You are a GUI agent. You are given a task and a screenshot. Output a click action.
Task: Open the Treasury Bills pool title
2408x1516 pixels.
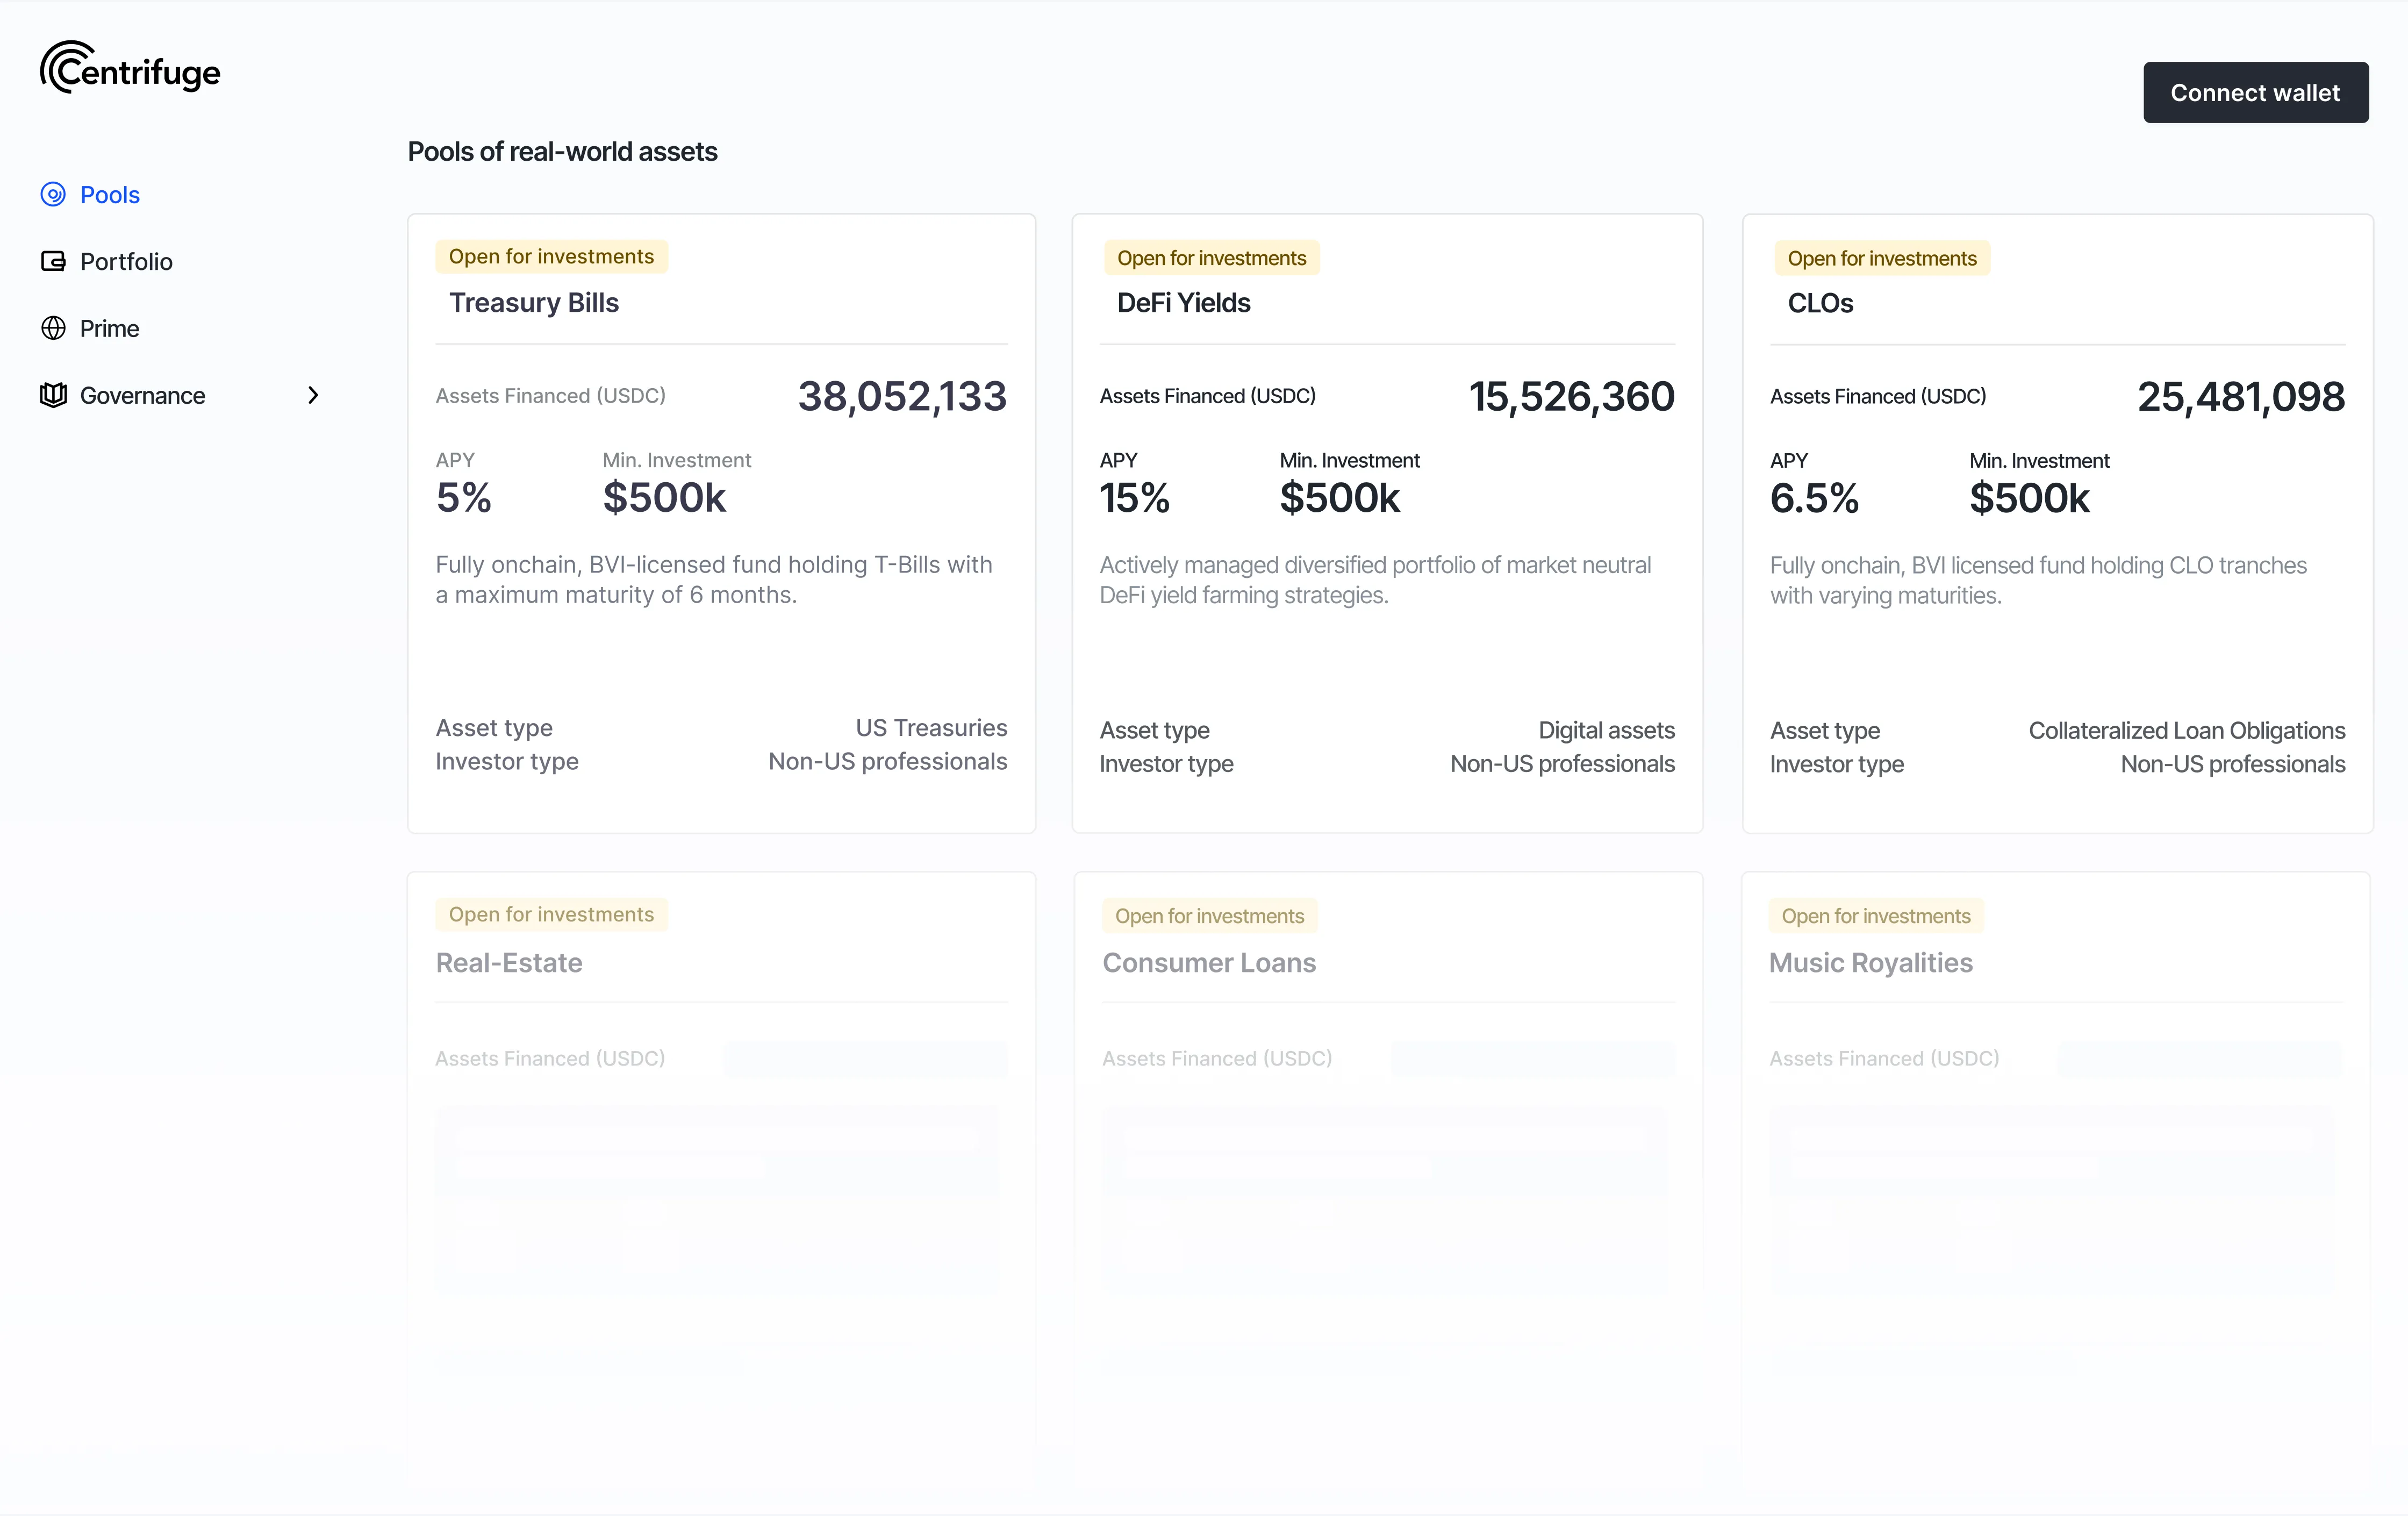[x=533, y=303]
